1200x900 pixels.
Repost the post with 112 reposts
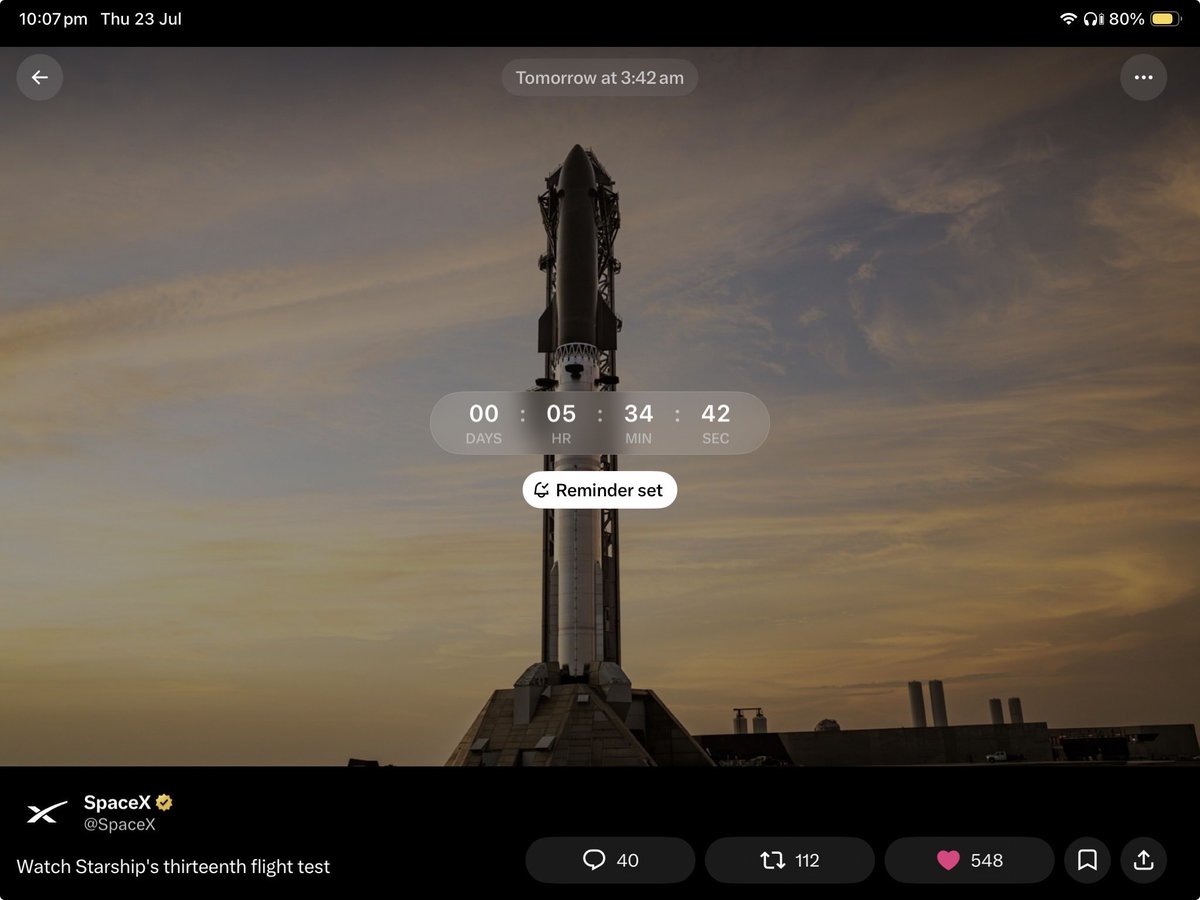[x=790, y=860]
